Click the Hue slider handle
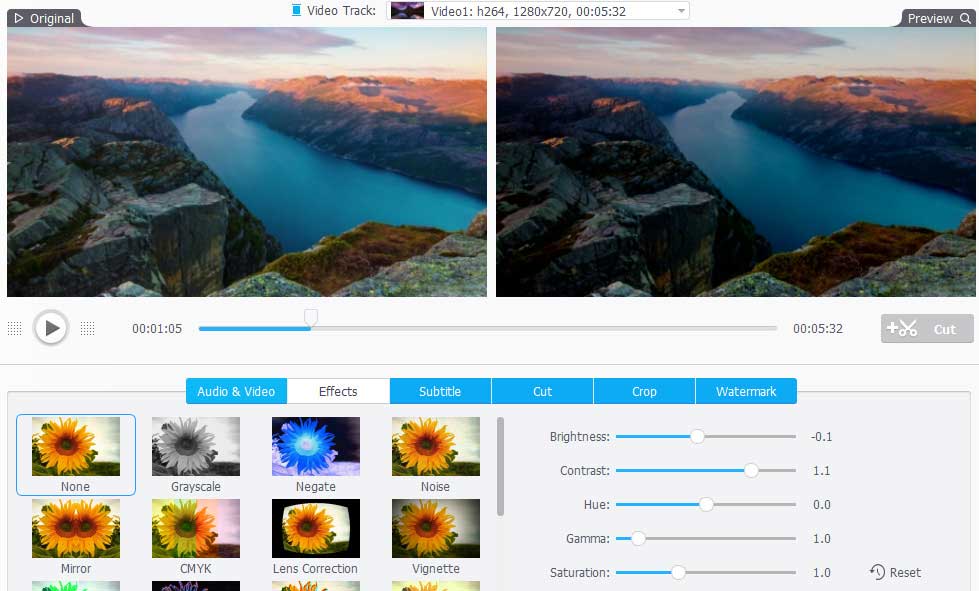 click(x=706, y=504)
